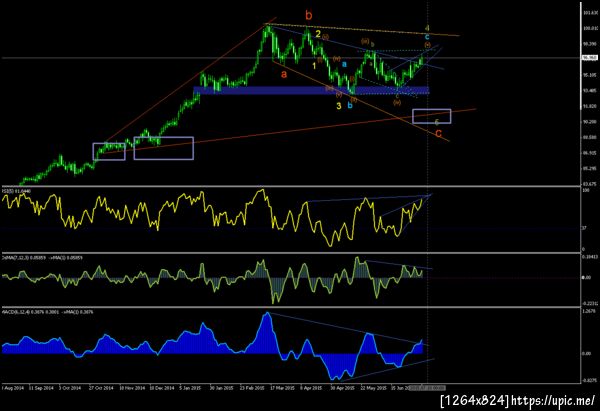
Task: Click the RSI scale value 37
Action: (x=584, y=228)
